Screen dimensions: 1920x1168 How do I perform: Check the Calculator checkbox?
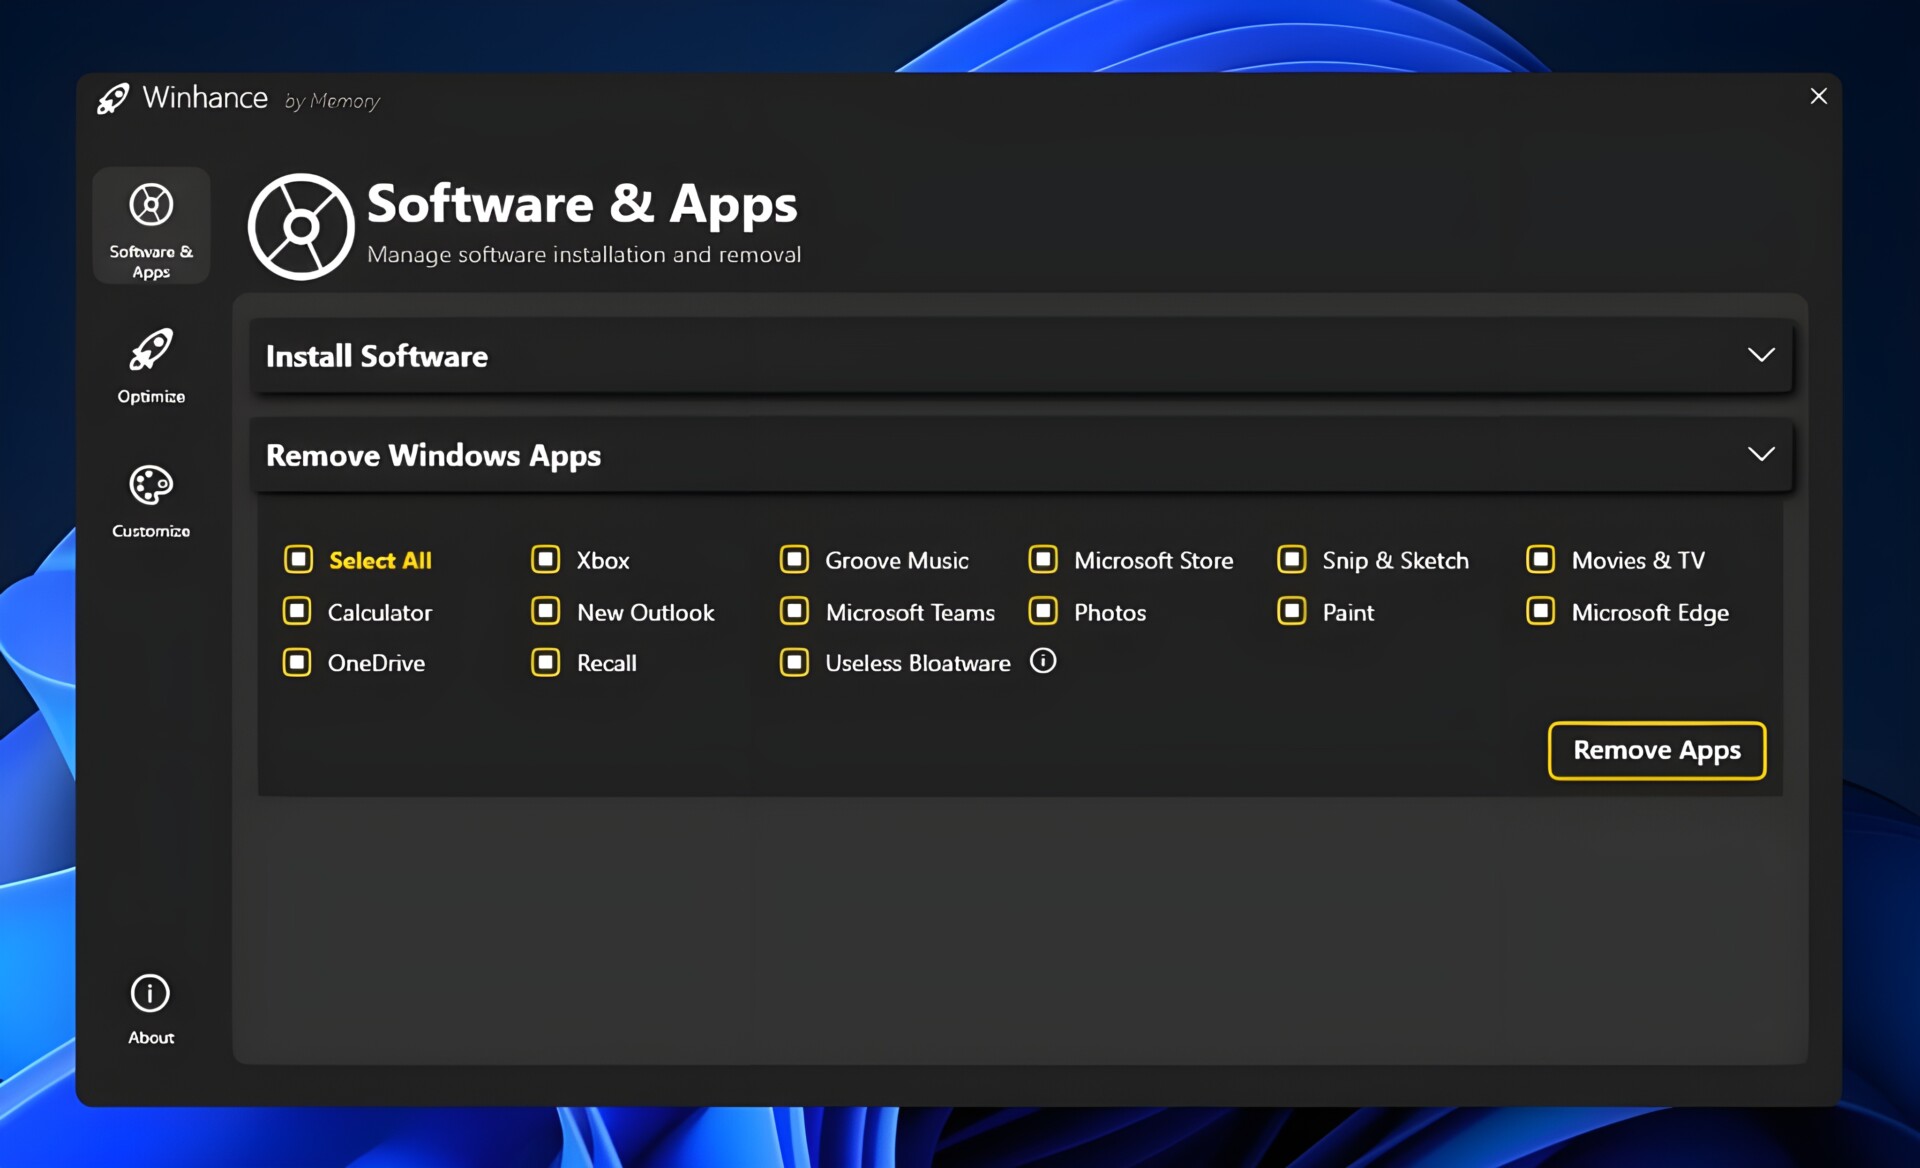click(298, 611)
